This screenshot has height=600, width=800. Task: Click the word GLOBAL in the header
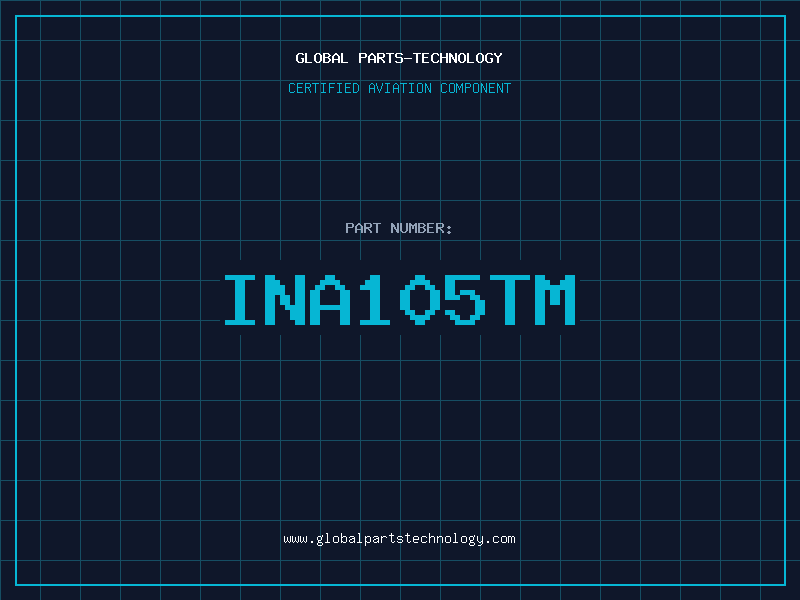pyautogui.click(x=322, y=58)
